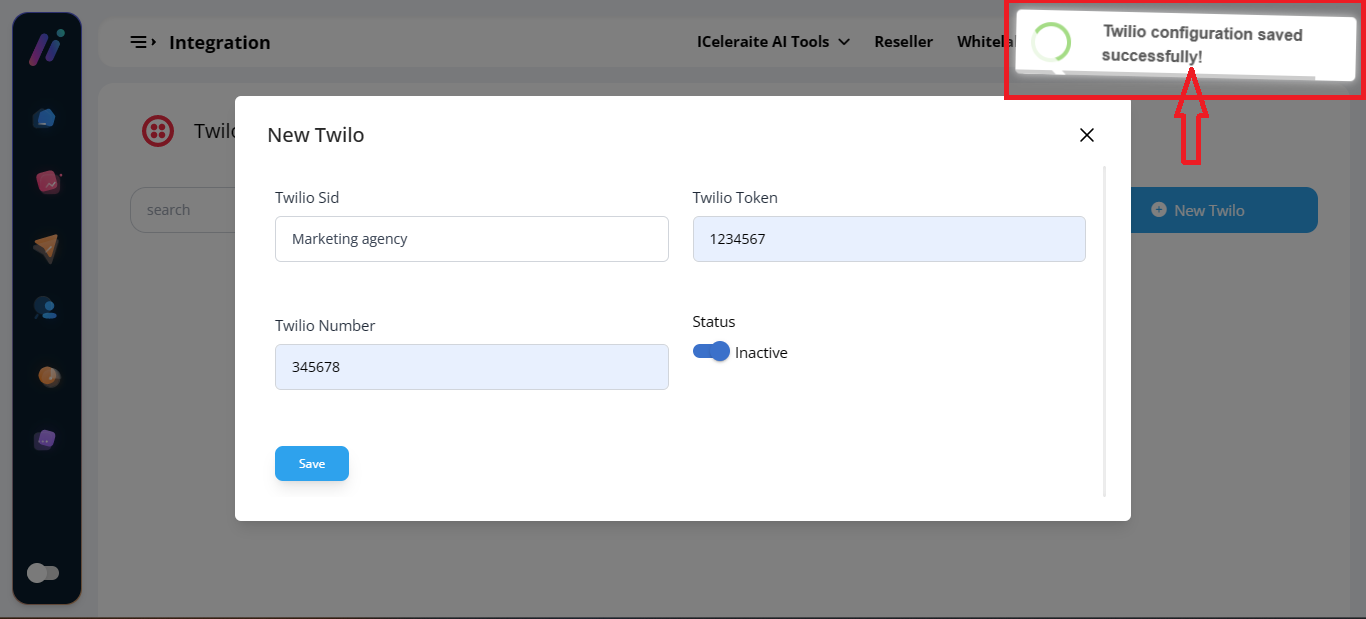Click the Twilio Sid input field
This screenshot has height=619, width=1366.
coord(471,239)
